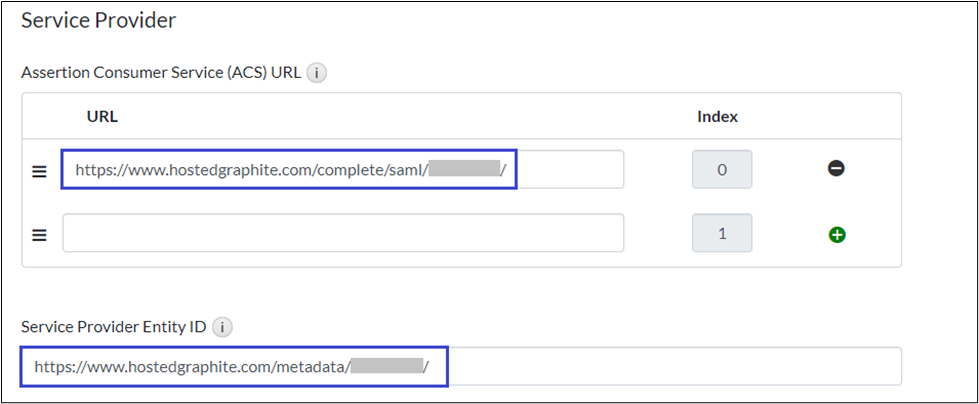This screenshot has width=979, height=404.
Task: Remove the first ACS URL row
Action: pos(836,169)
